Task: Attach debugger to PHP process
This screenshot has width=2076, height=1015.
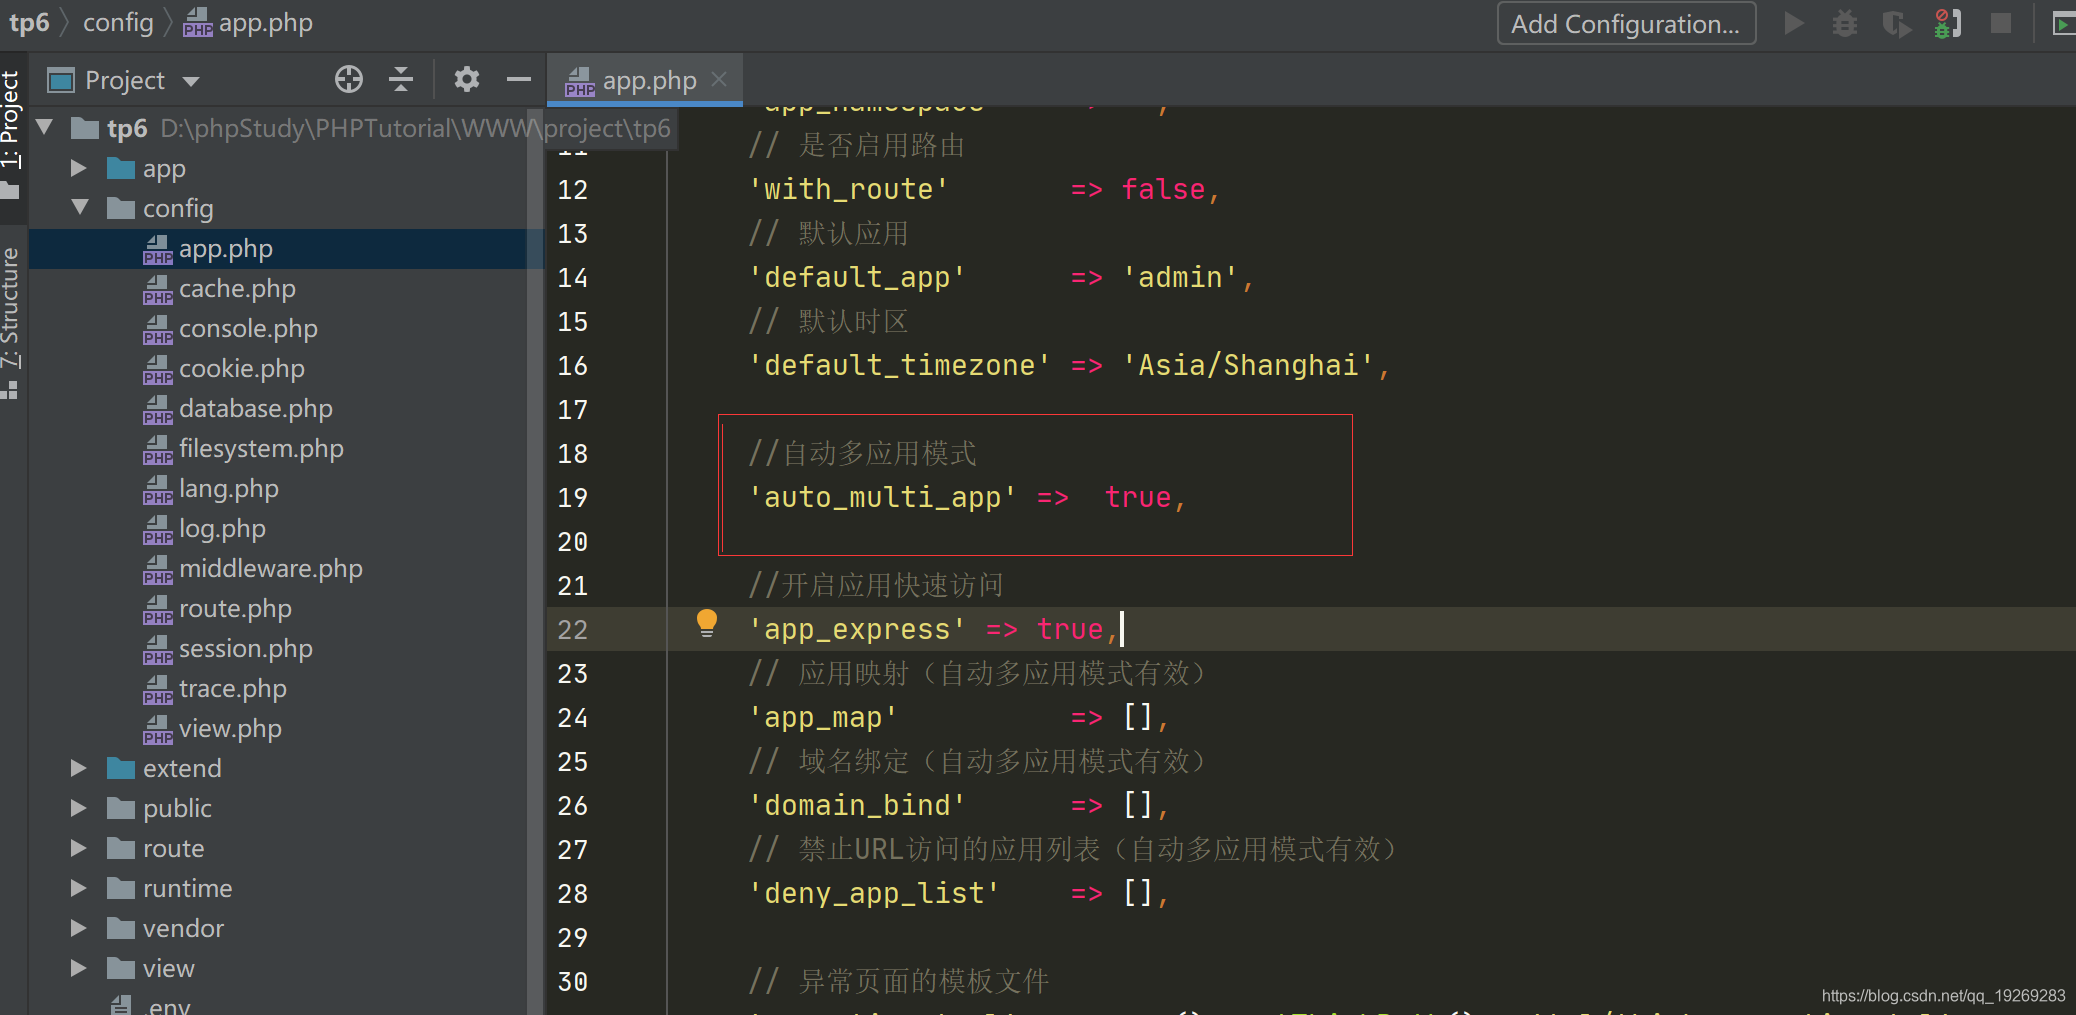Action: 1948,23
